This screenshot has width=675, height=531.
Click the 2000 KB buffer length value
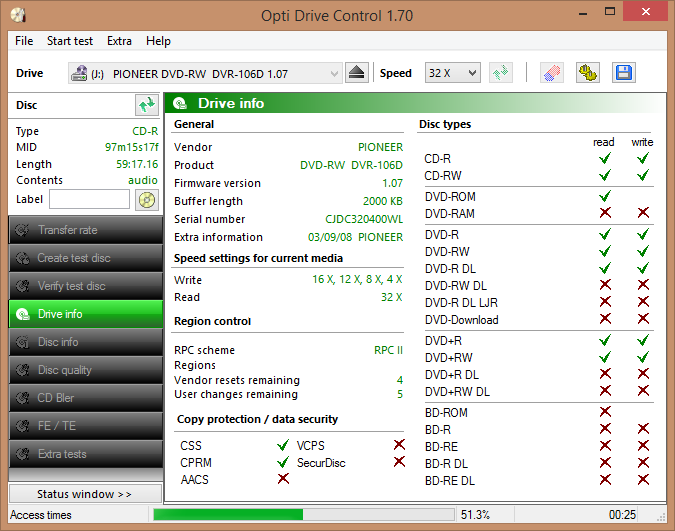pyautogui.click(x=383, y=201)
